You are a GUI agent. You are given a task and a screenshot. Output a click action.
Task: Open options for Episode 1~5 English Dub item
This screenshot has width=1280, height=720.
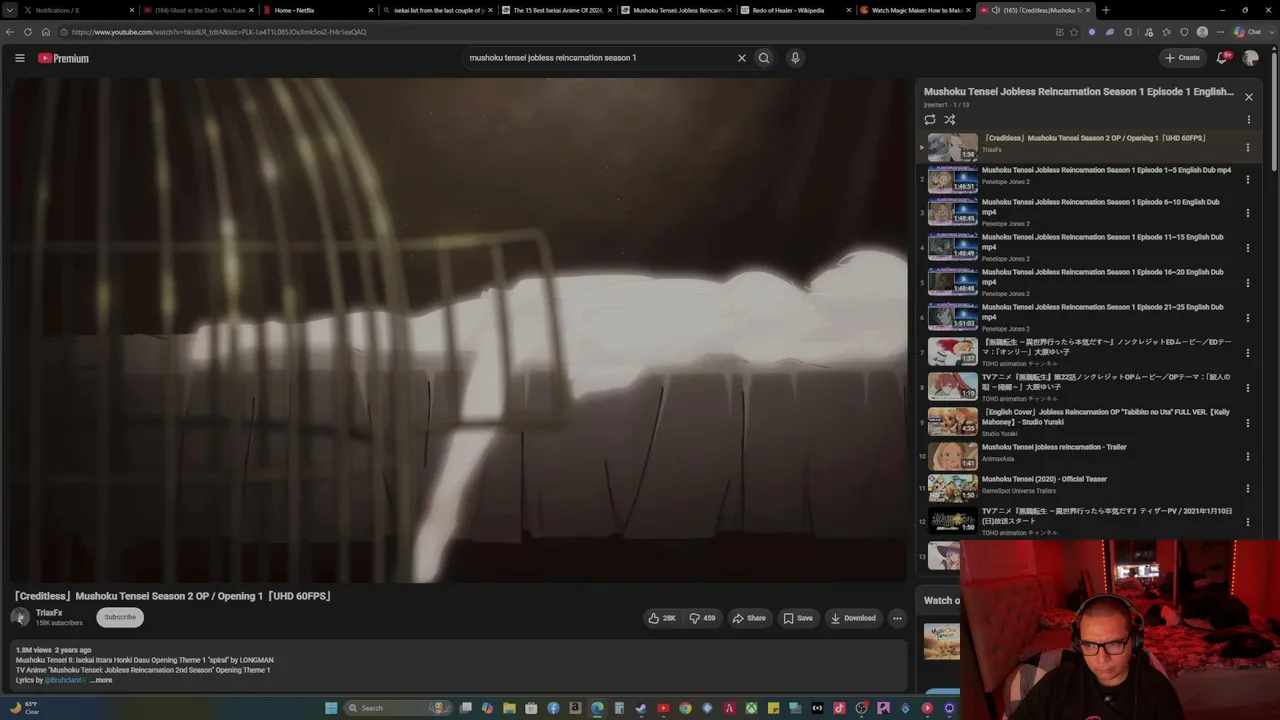click(x=1247, y=180)
